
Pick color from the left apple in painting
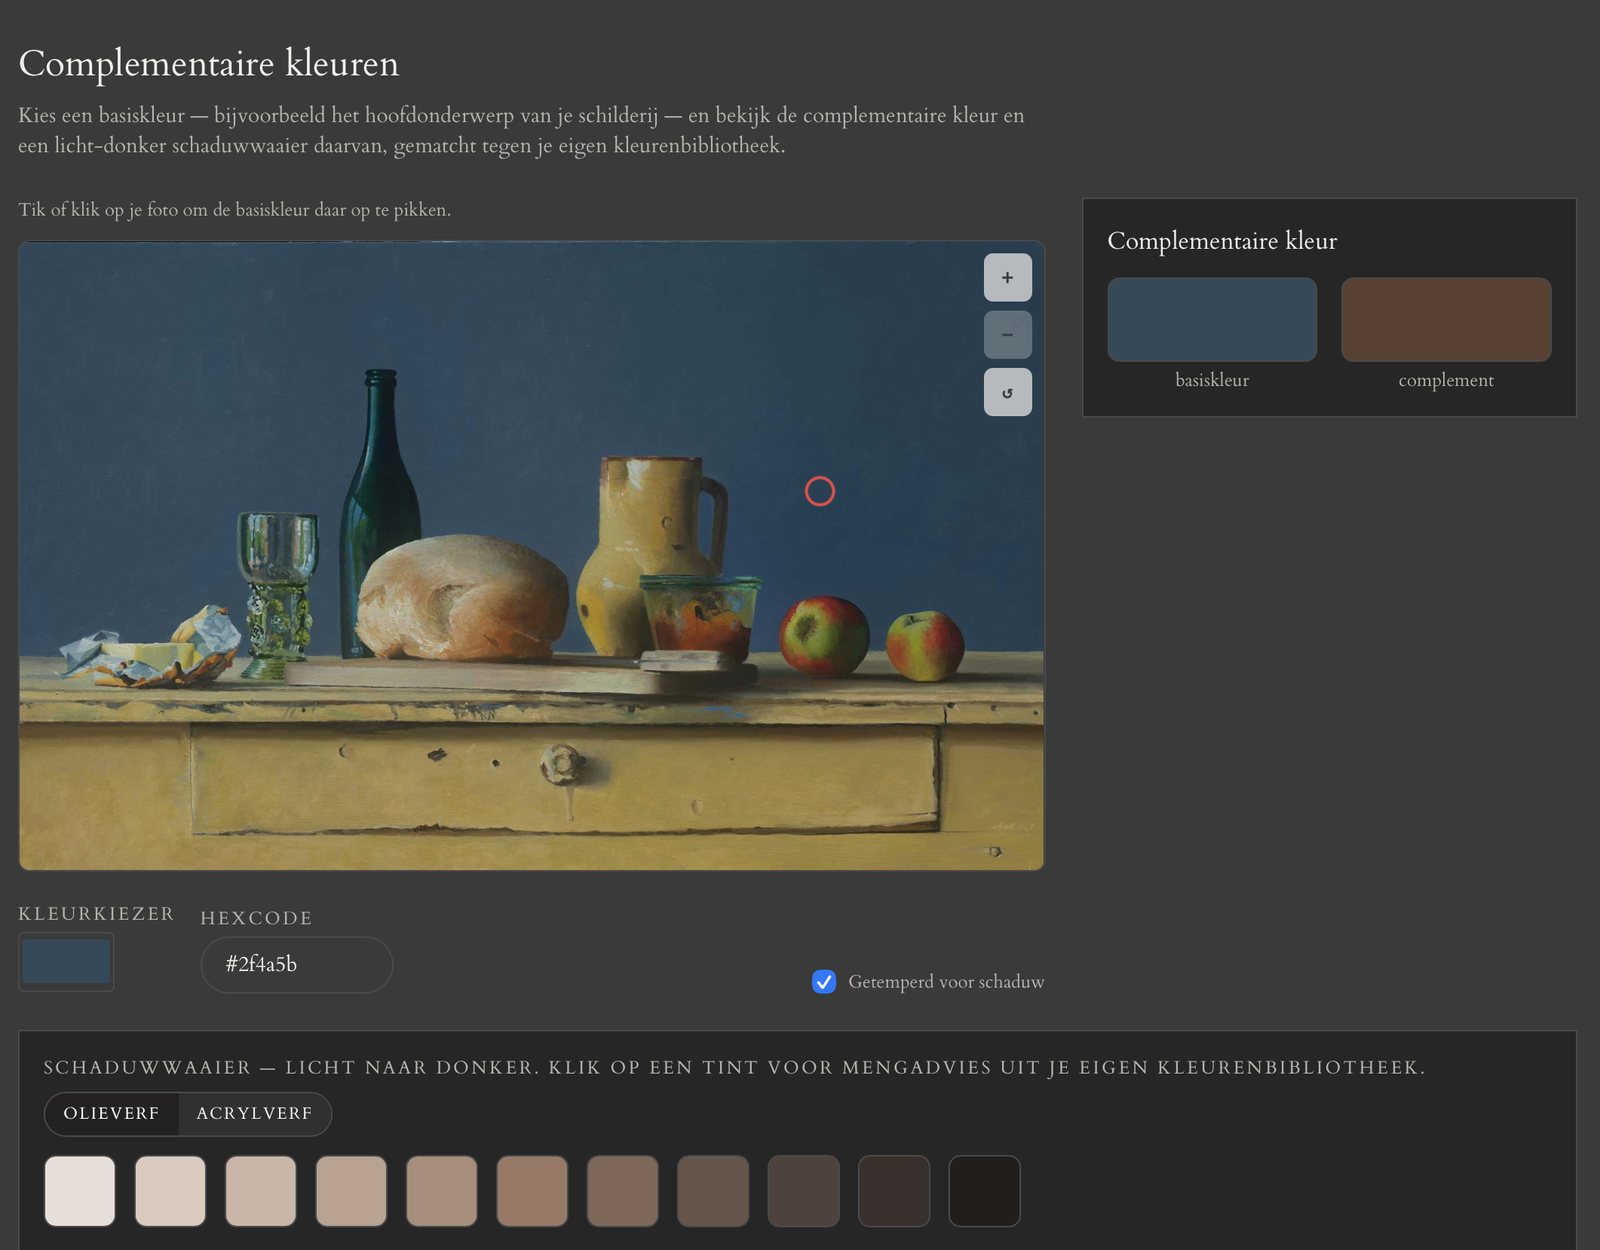823,636
